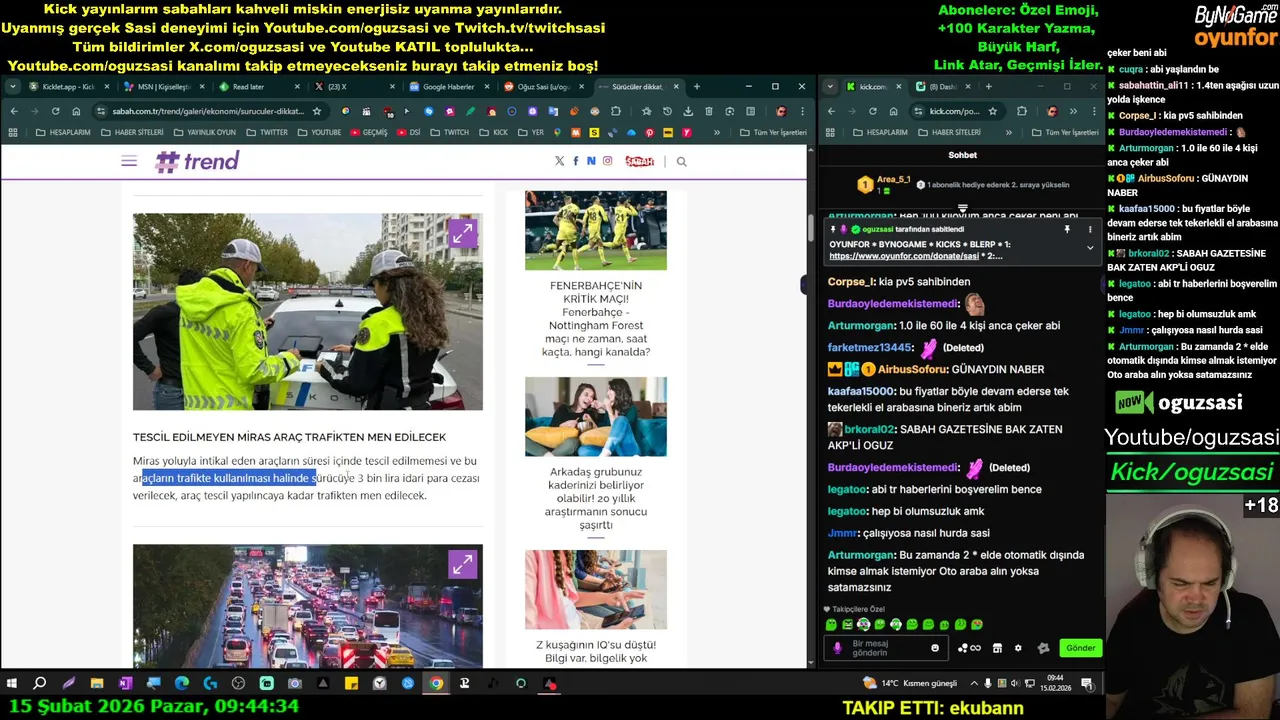The height and width of the screenshot is (720, 1280).
Task: Expand the pinned message chevron
Action: [1090, 247]
